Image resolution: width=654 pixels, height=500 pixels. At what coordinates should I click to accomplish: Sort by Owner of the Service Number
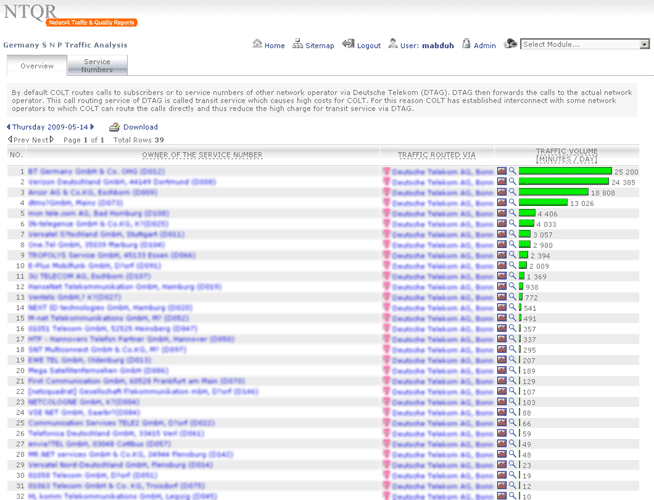click(202, 155)
